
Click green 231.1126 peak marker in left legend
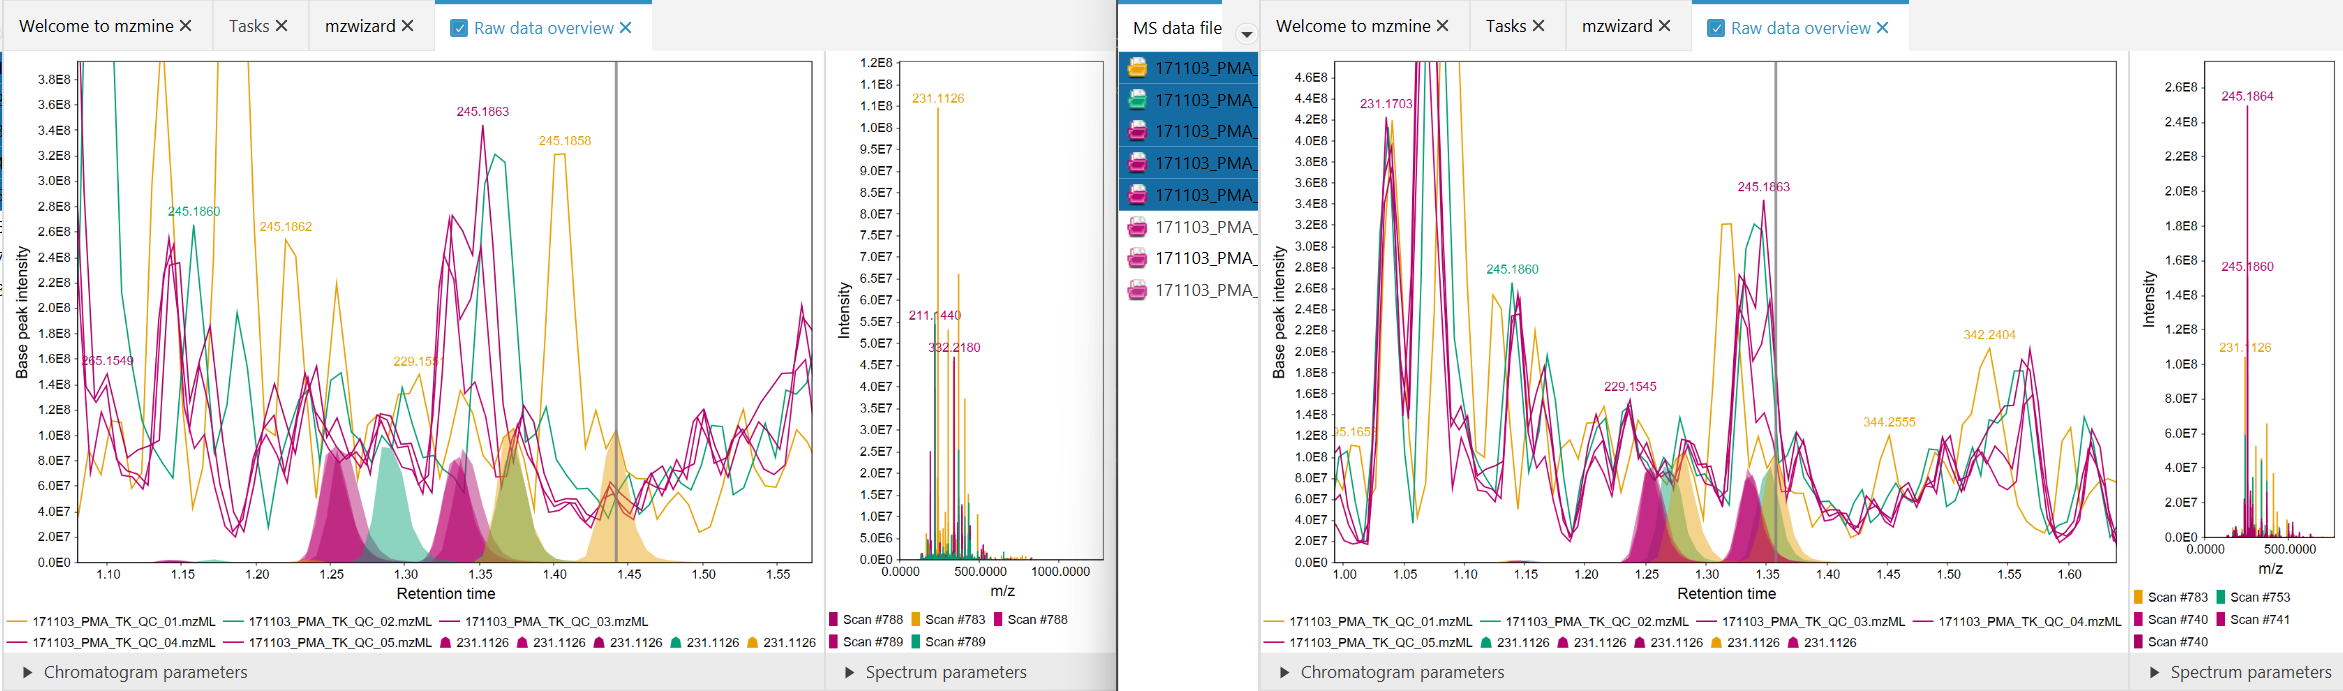(x=676, y=643)
